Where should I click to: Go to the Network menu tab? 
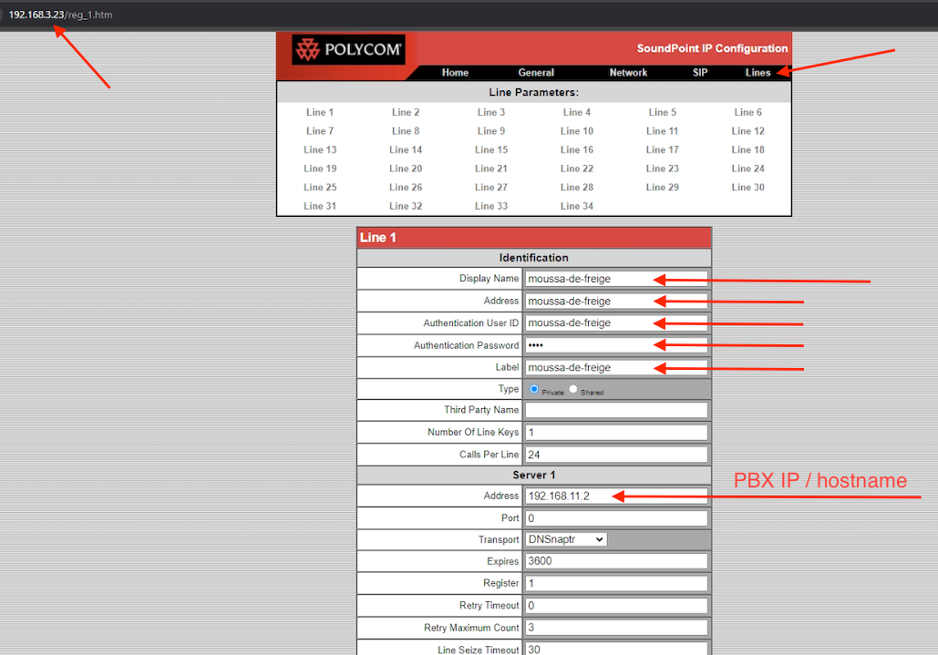[628, 73]
